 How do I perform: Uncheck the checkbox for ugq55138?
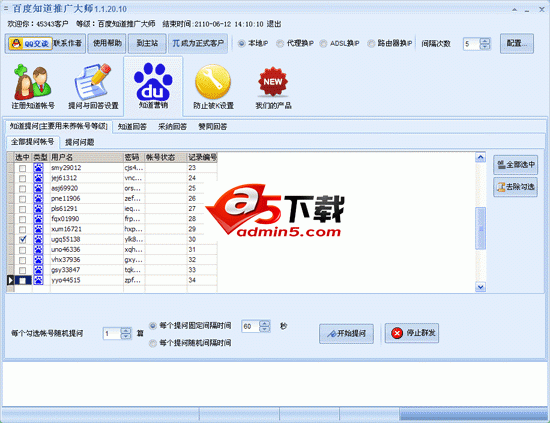22,240
